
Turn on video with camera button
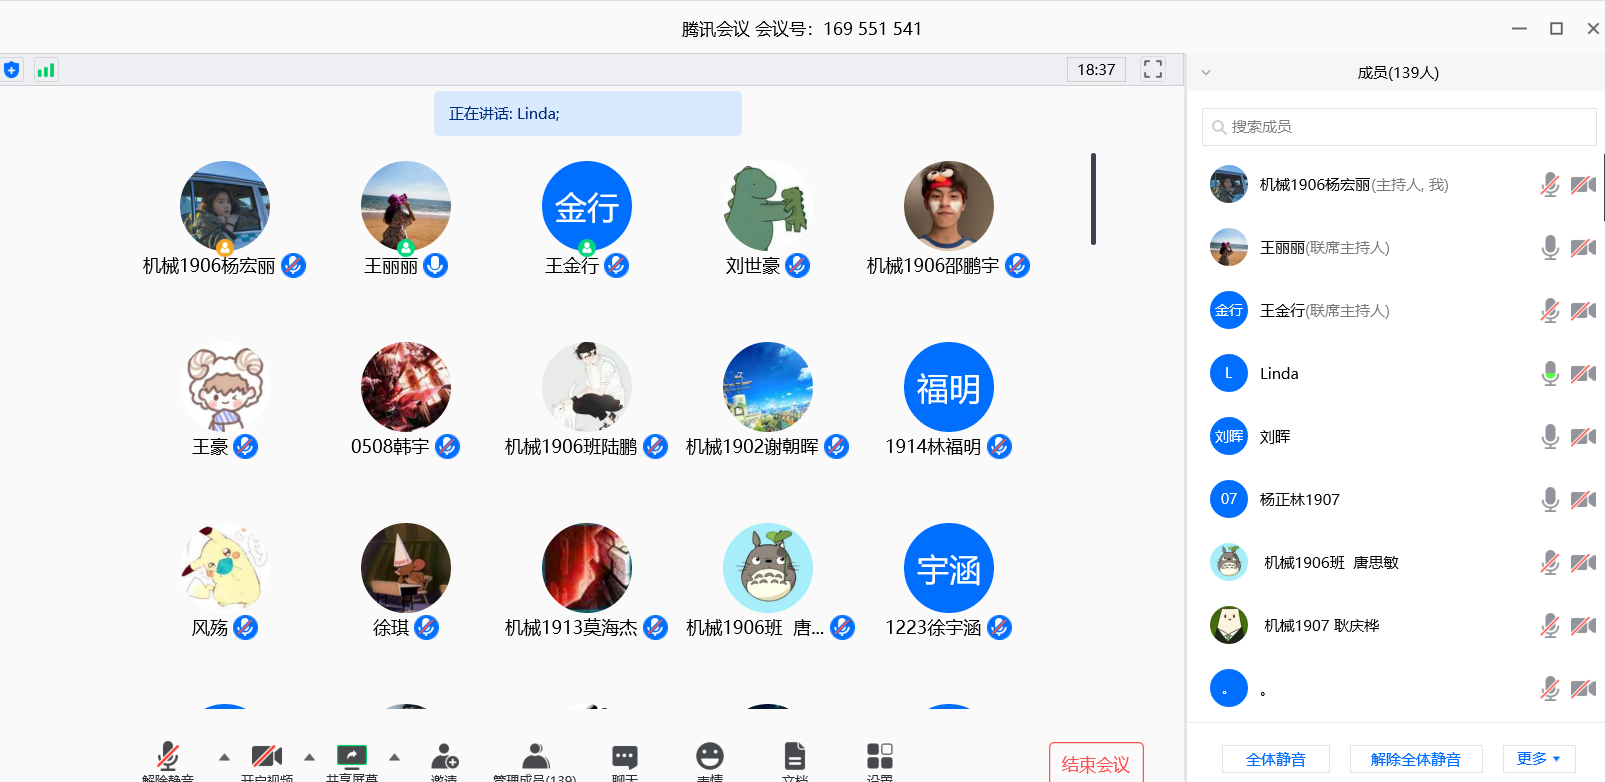tap(266, 757)
